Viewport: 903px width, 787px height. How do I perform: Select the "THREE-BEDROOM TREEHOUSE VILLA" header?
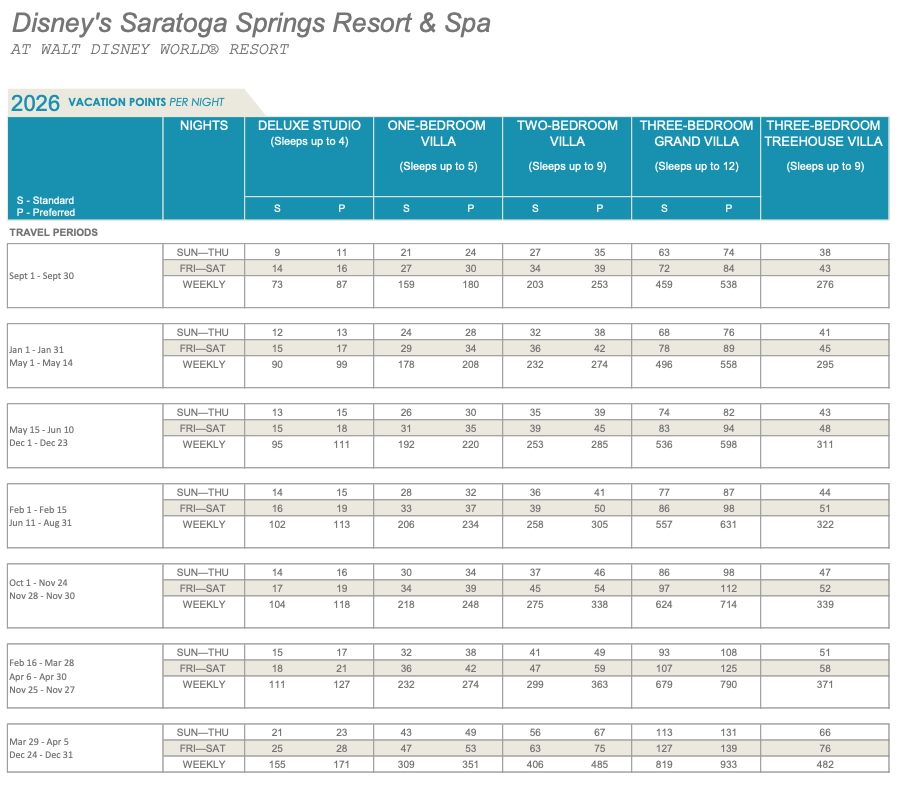tap(824, 133)
